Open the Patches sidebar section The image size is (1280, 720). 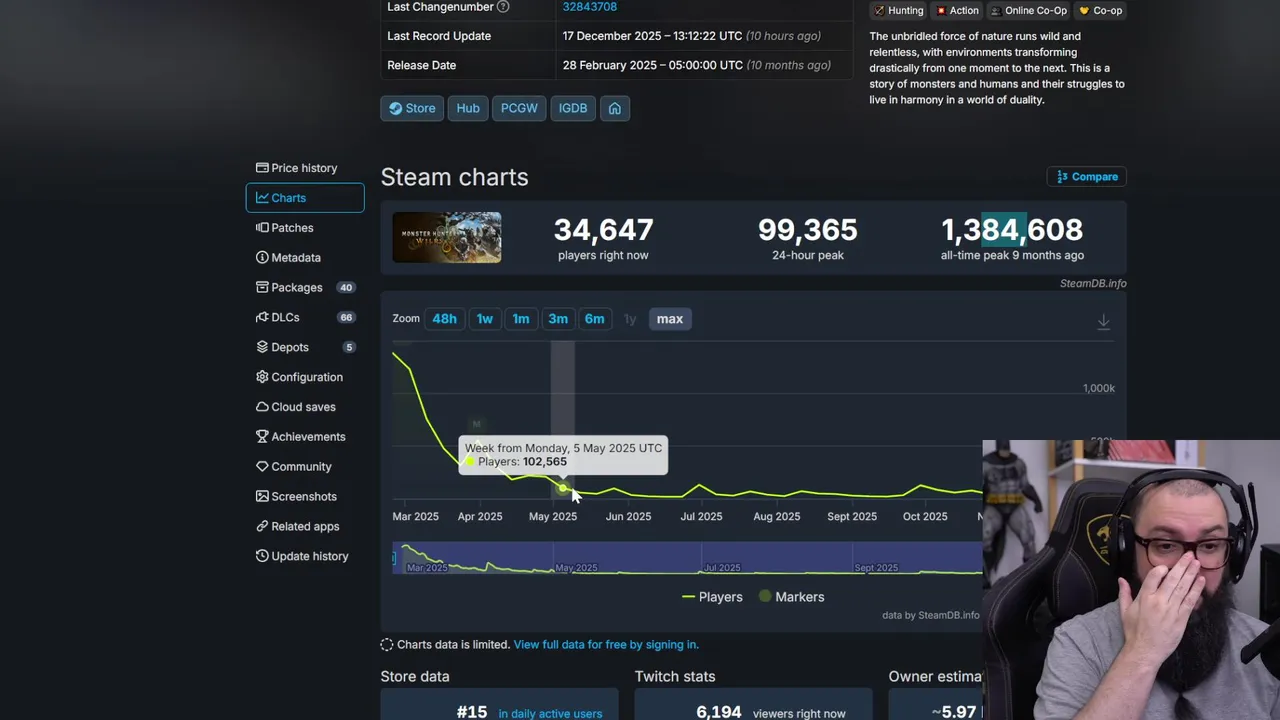(305, 228)
